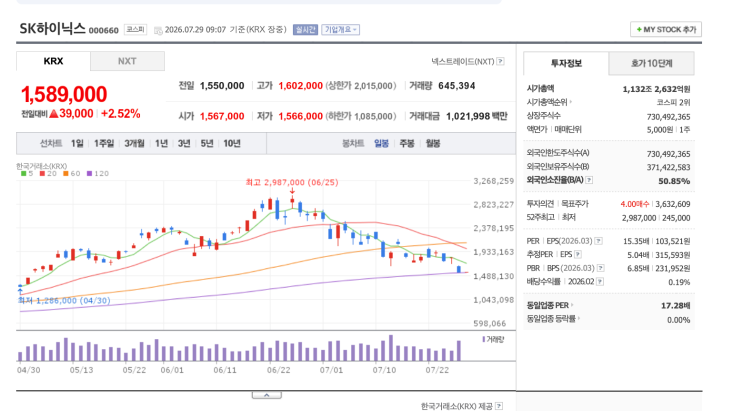Viewport: 743px width, 411px height.
Task: Click the +2.52% change value
Action: 120,114
